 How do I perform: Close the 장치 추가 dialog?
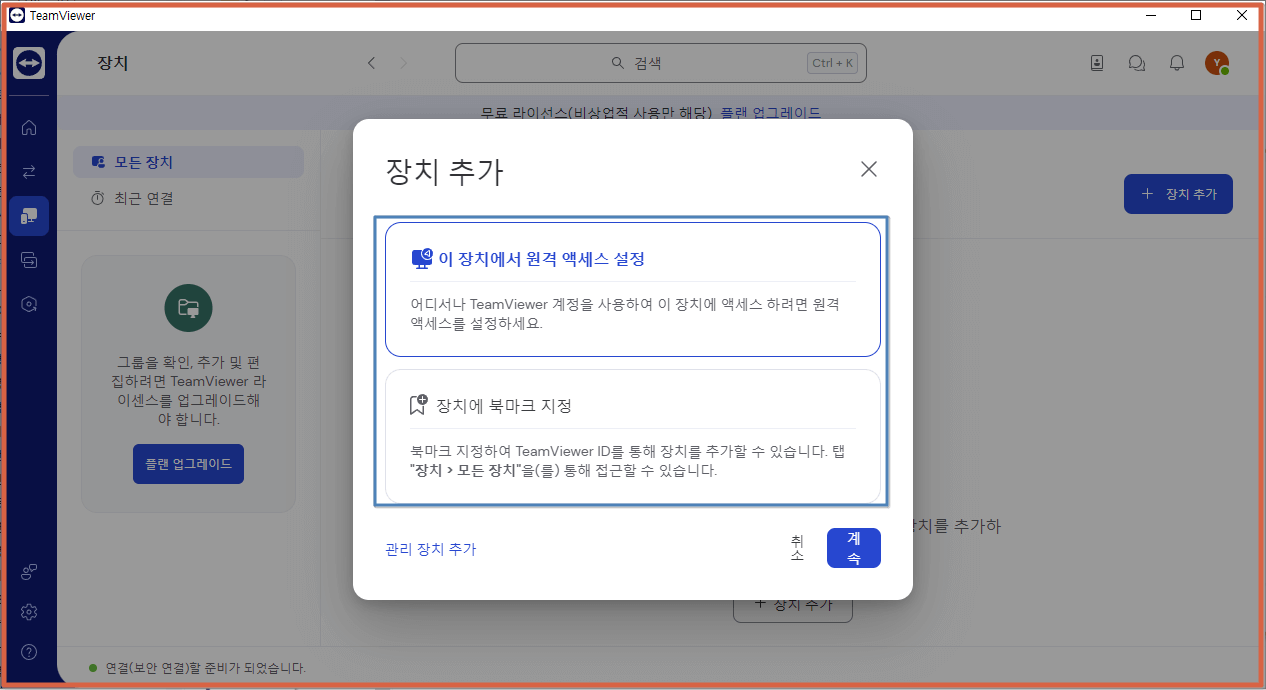869,169
